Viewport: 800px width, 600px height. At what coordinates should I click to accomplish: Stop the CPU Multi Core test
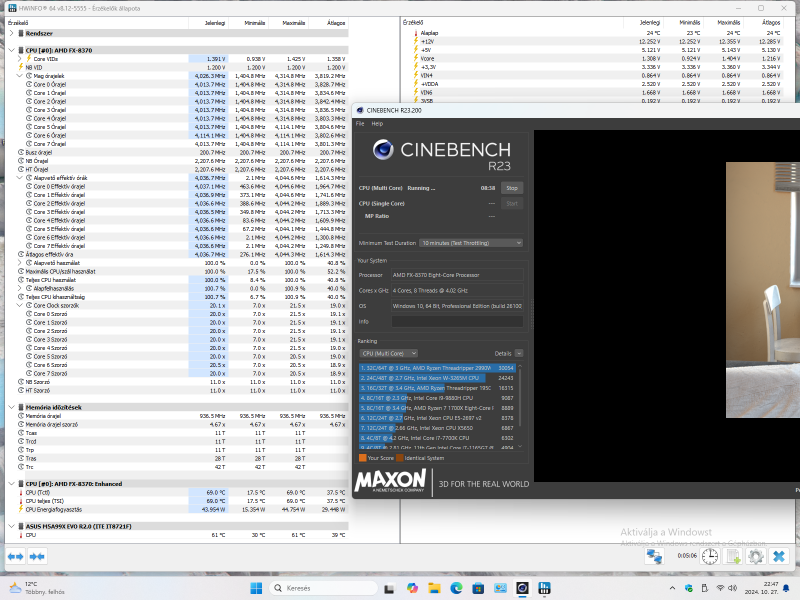(x=512, y=188)
